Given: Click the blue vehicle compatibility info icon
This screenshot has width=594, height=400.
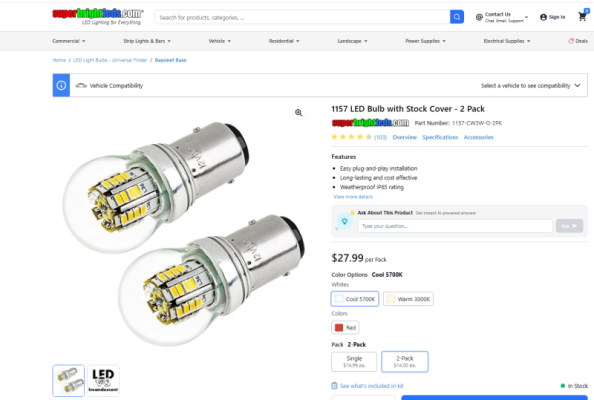Looking at the screenshot, I should click(61, 86).
